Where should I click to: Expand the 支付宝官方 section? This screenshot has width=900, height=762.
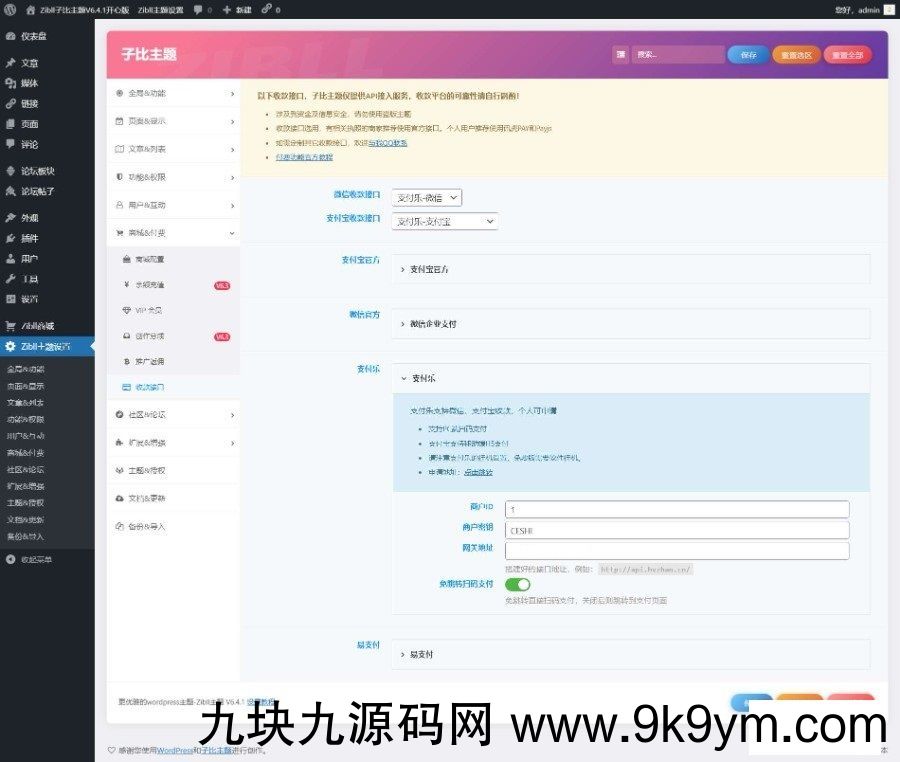coord(630,269)
